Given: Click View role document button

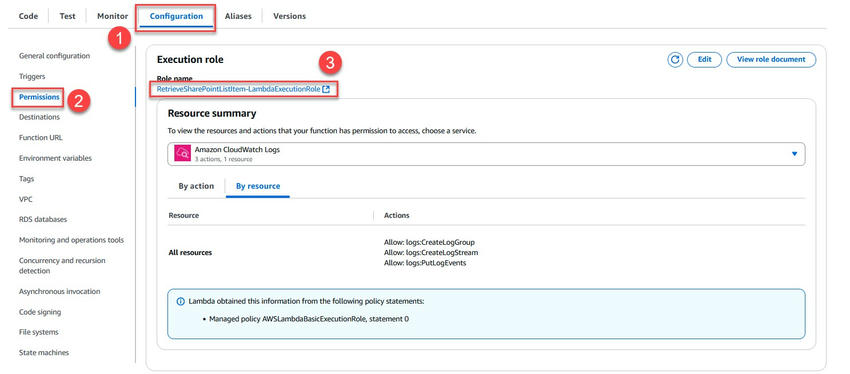Looking at the screenshot, I should coord(771,60).
